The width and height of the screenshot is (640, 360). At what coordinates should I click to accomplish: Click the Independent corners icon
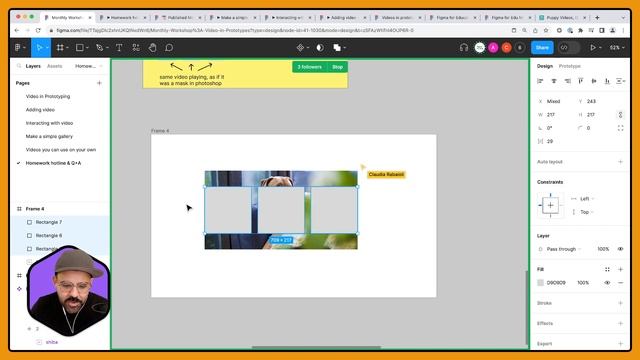coord(620,128)
